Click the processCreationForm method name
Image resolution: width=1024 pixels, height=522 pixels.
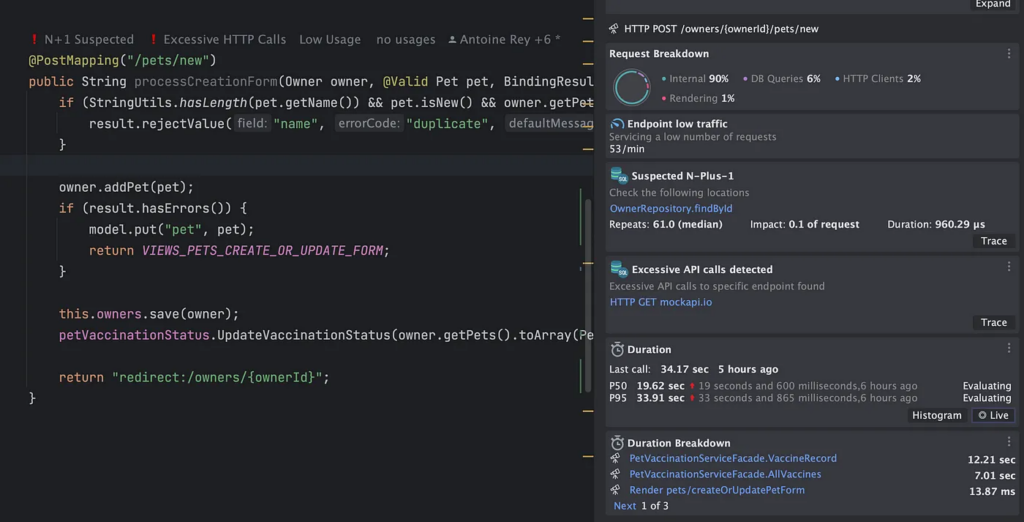pos(206,82)
